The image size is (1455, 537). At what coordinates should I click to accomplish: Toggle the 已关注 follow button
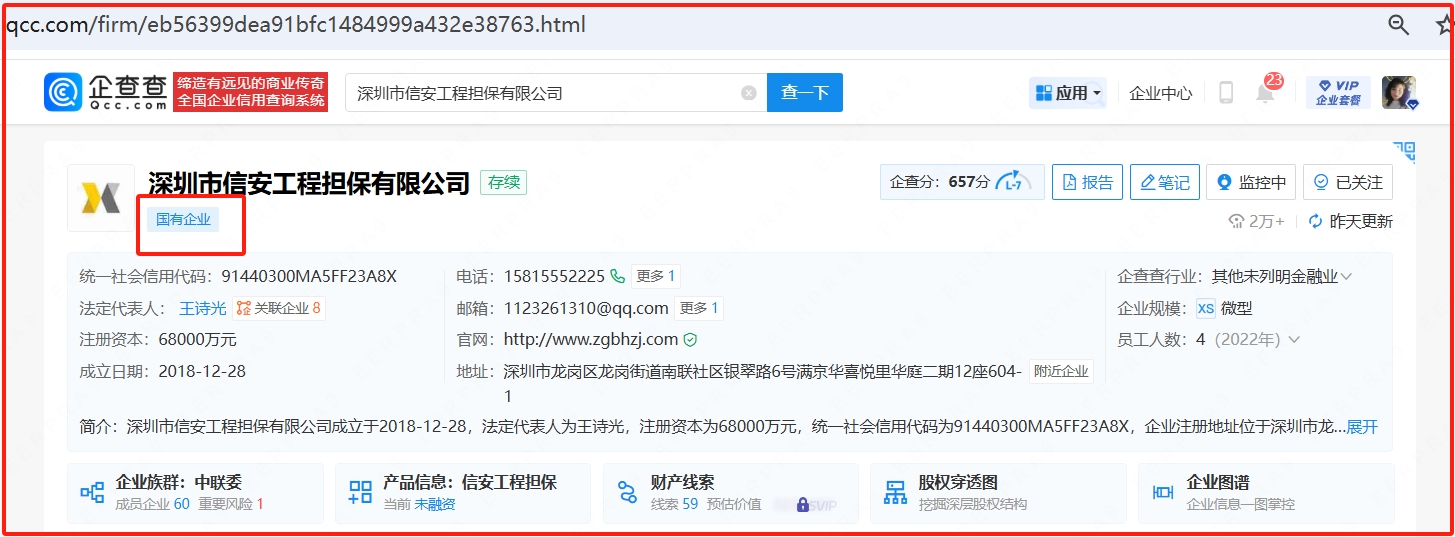[x=1347, y=182]
